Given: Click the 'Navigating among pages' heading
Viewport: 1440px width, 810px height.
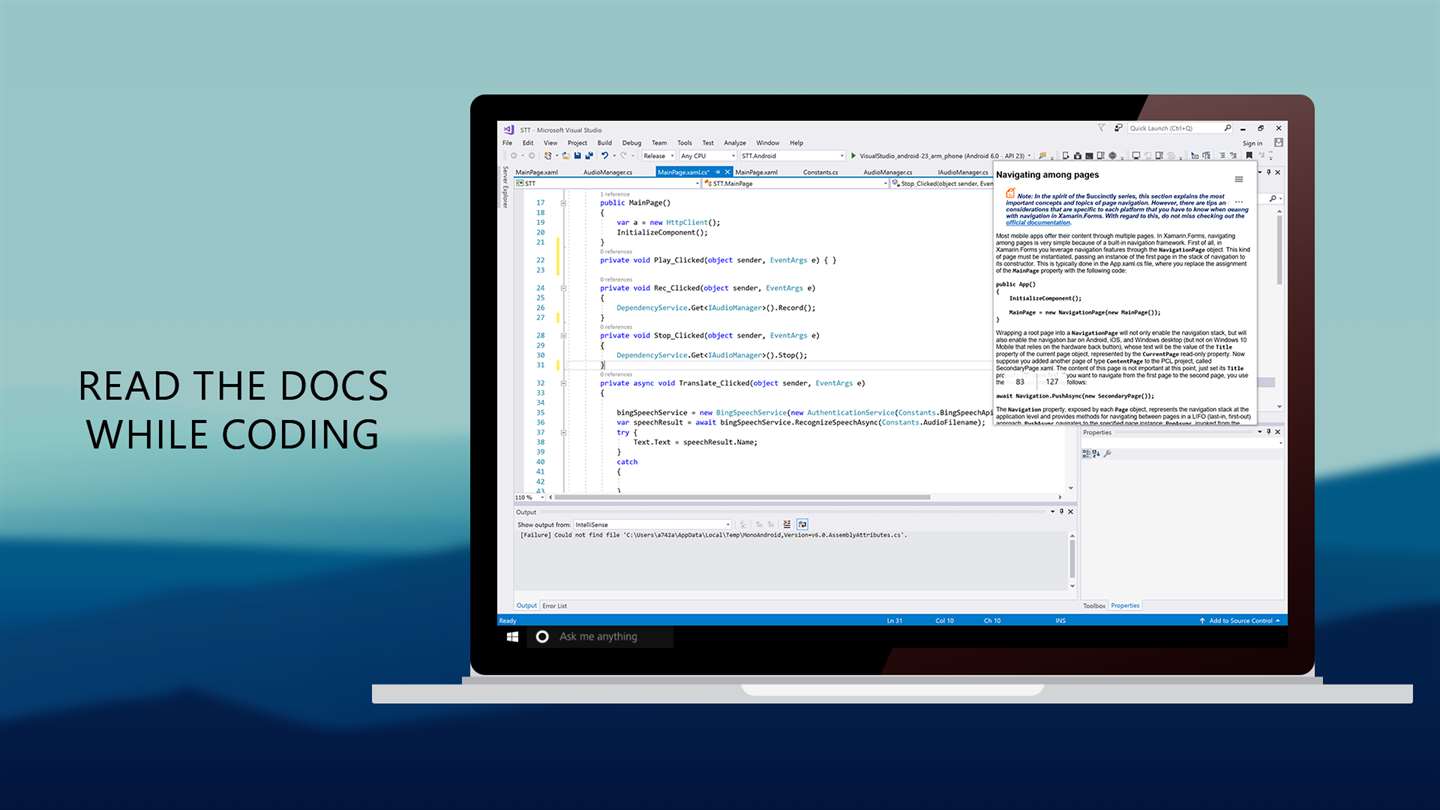Looking at the screenshot, I should tap(1047, 175).
